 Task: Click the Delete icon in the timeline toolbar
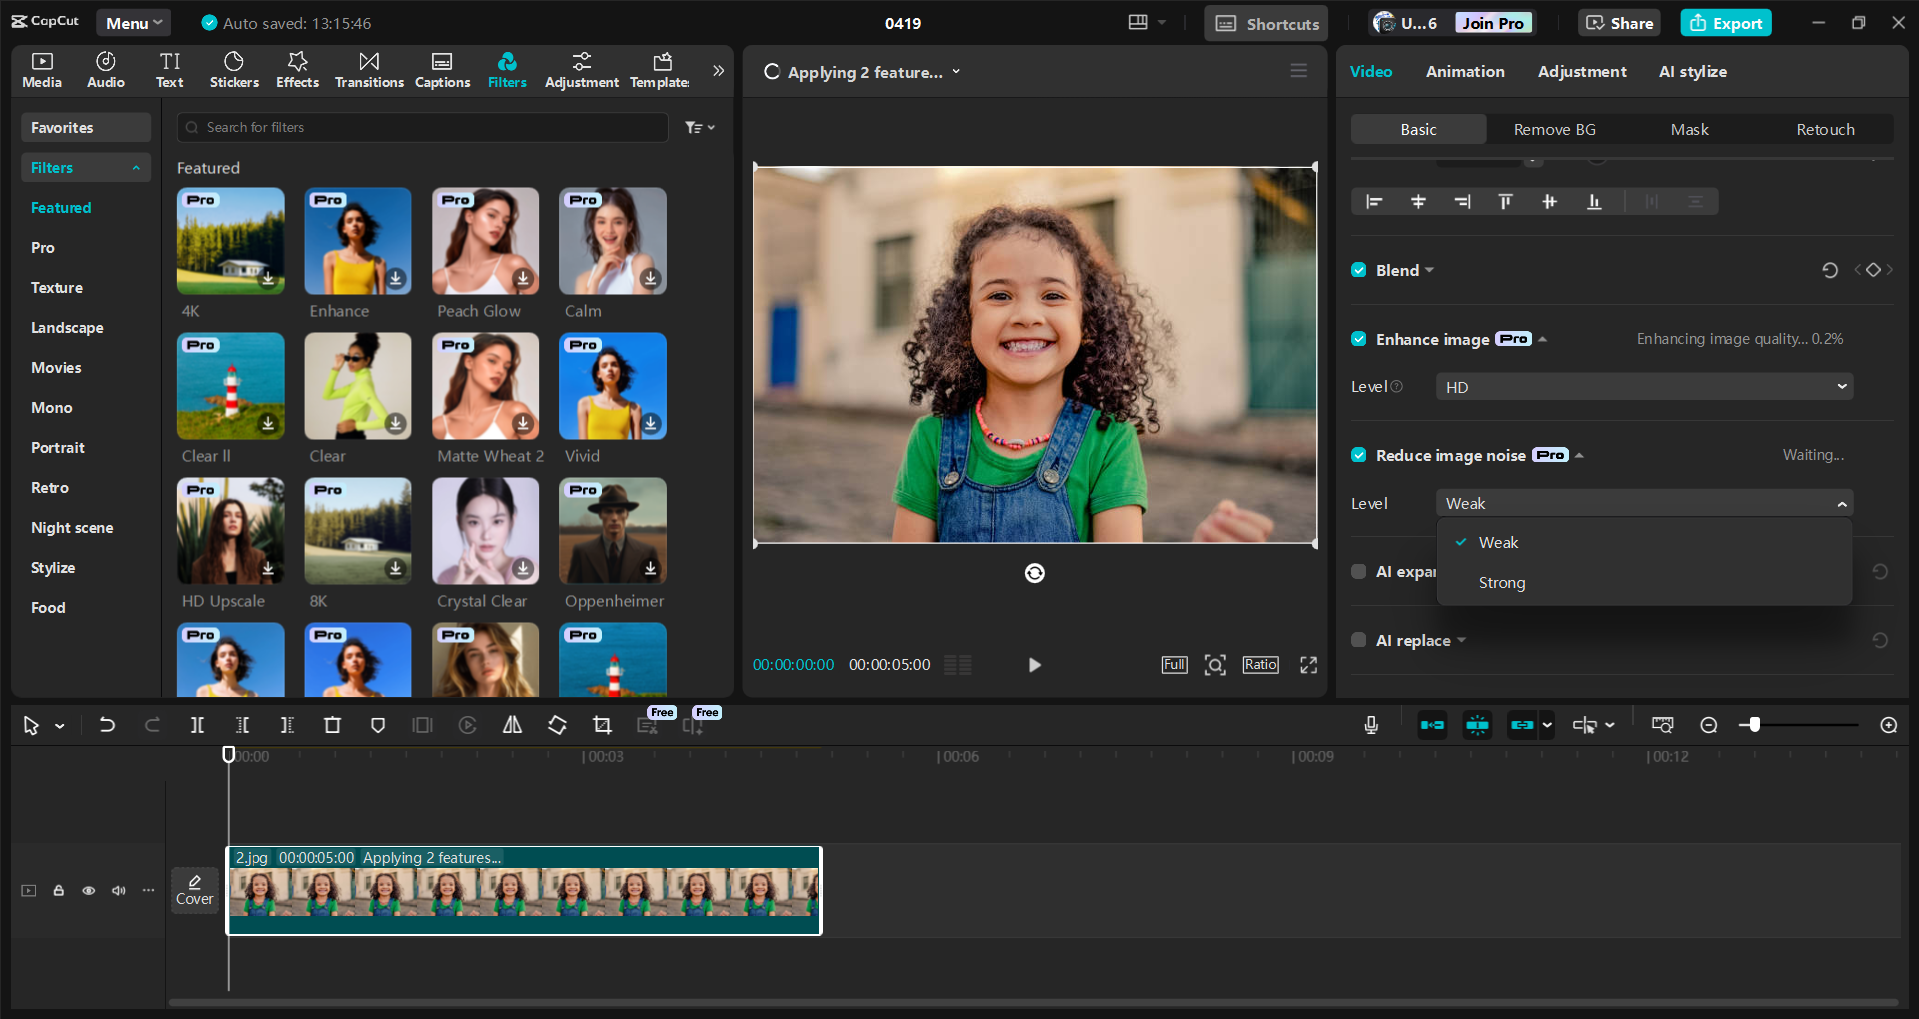tap(332, 725)
